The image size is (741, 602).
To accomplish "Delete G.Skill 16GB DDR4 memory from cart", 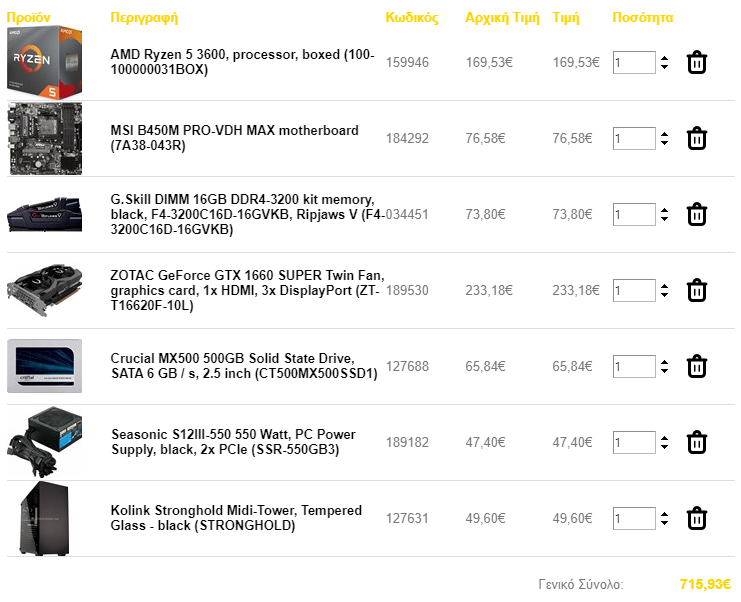I will [697, 215].
